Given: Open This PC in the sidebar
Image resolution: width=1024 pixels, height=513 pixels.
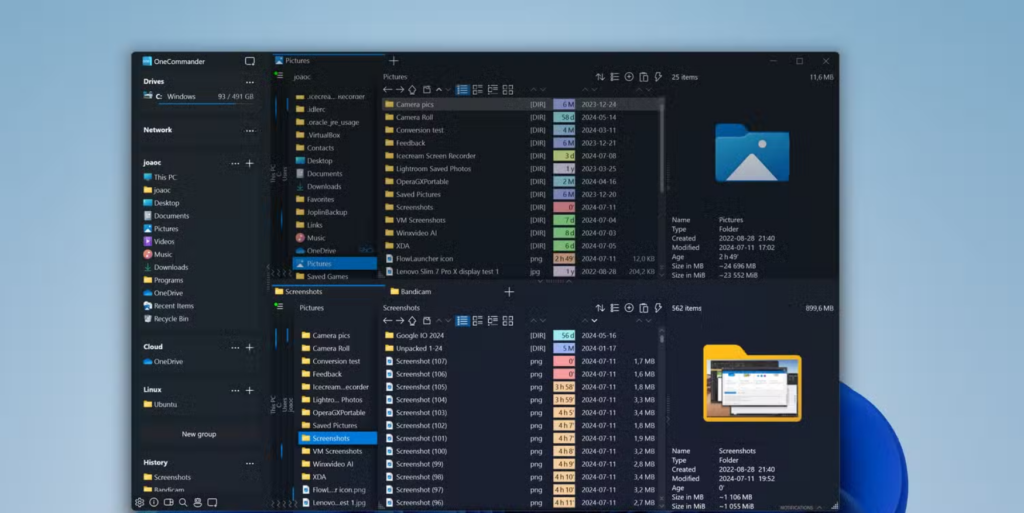Looking at the screenshot, I should click(159, 177).
